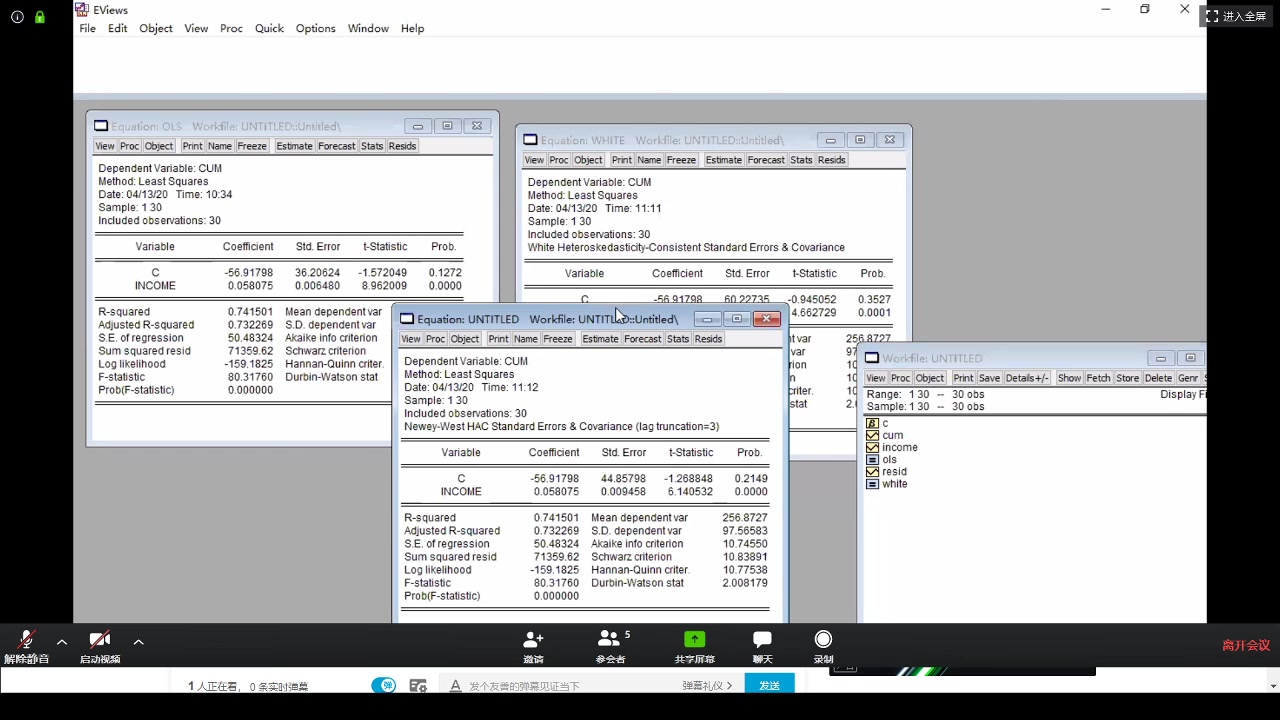Image resolution: width=1280 pixels, height=720 pixels.
Task: Click Save in Workfile toolbar
Action: 989,378
